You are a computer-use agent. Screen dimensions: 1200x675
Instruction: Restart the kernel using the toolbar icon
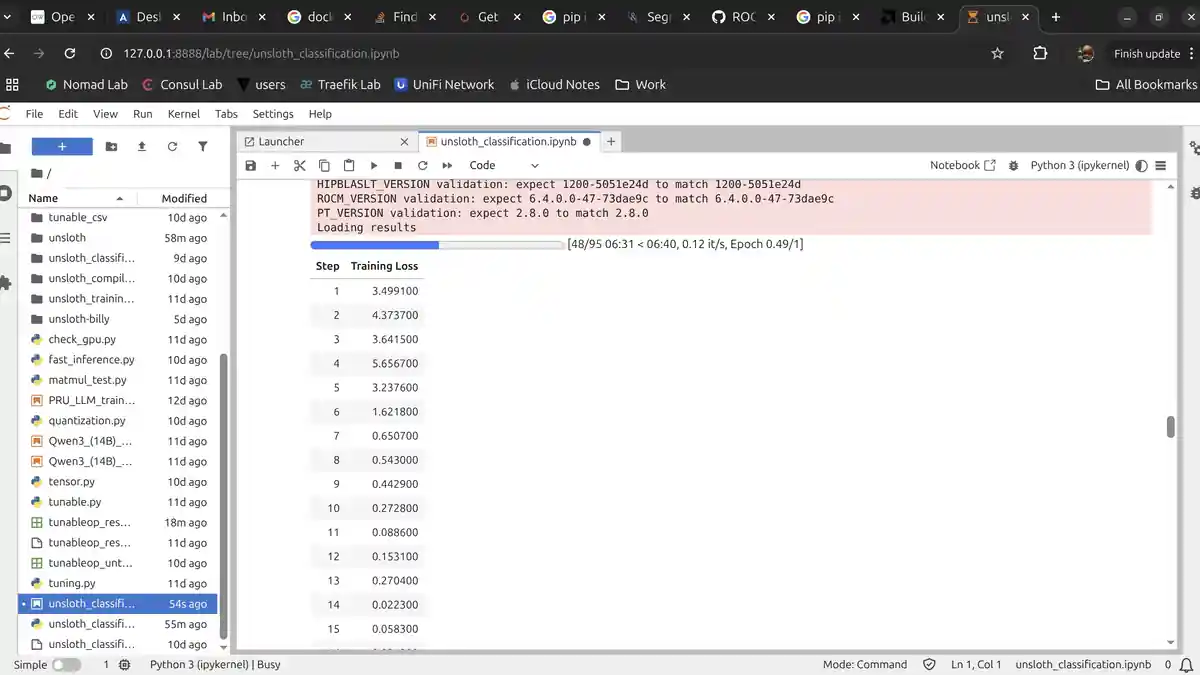pyautogui.click(x=423, y=165)
